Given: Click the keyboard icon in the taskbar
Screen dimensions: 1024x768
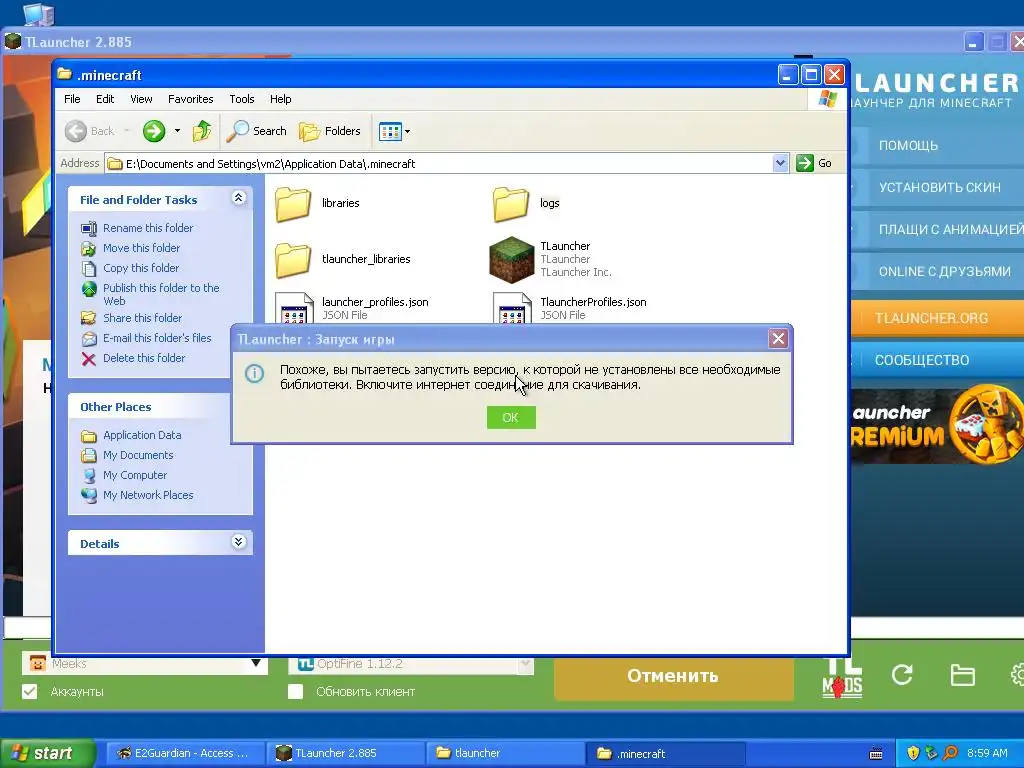Looking at the screenshot, I should [x=876, y=754].
